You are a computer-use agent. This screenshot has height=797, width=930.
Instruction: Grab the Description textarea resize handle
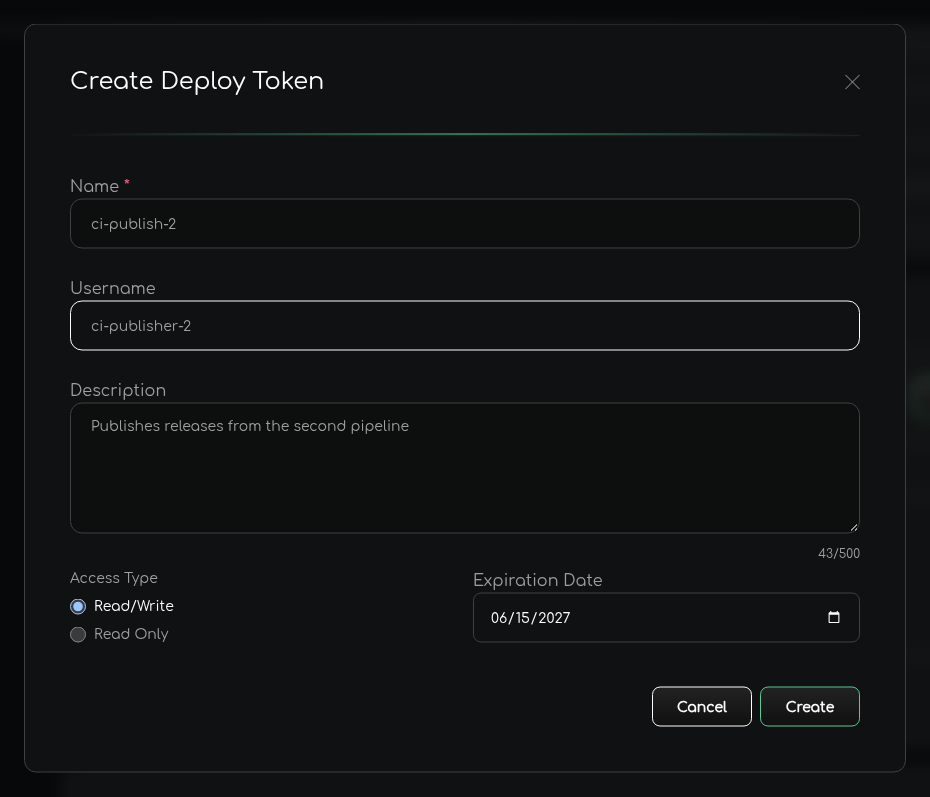[x=853, y=527]
